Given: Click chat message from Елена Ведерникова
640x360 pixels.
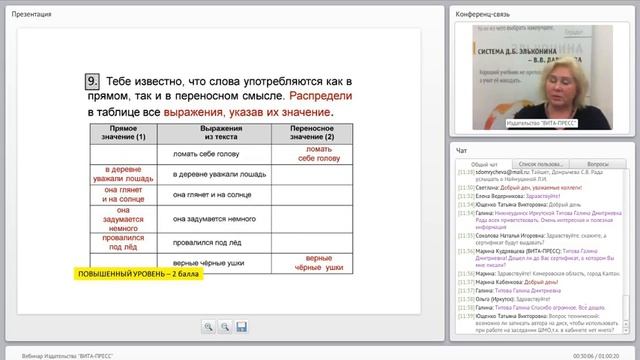Looking at the screenshot, I should [x=509, y=196].
